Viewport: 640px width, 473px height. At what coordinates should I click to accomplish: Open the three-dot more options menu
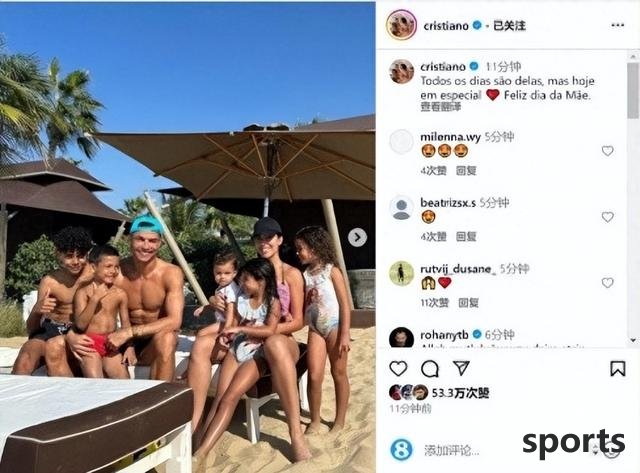(618, 25)
